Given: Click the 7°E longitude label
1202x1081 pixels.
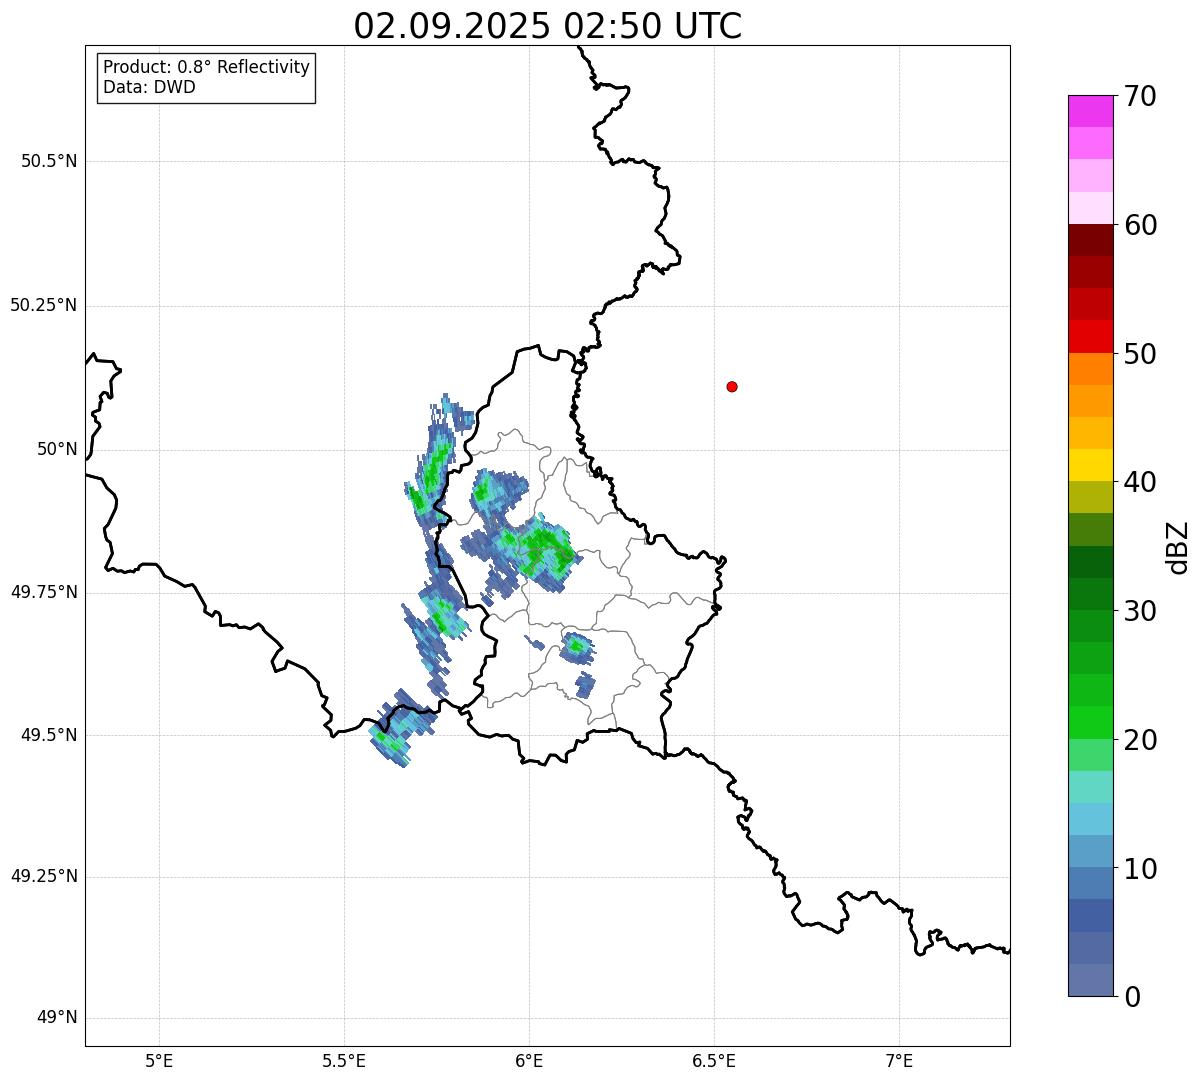Looking at the screenshot, I should click(899, 1060).
